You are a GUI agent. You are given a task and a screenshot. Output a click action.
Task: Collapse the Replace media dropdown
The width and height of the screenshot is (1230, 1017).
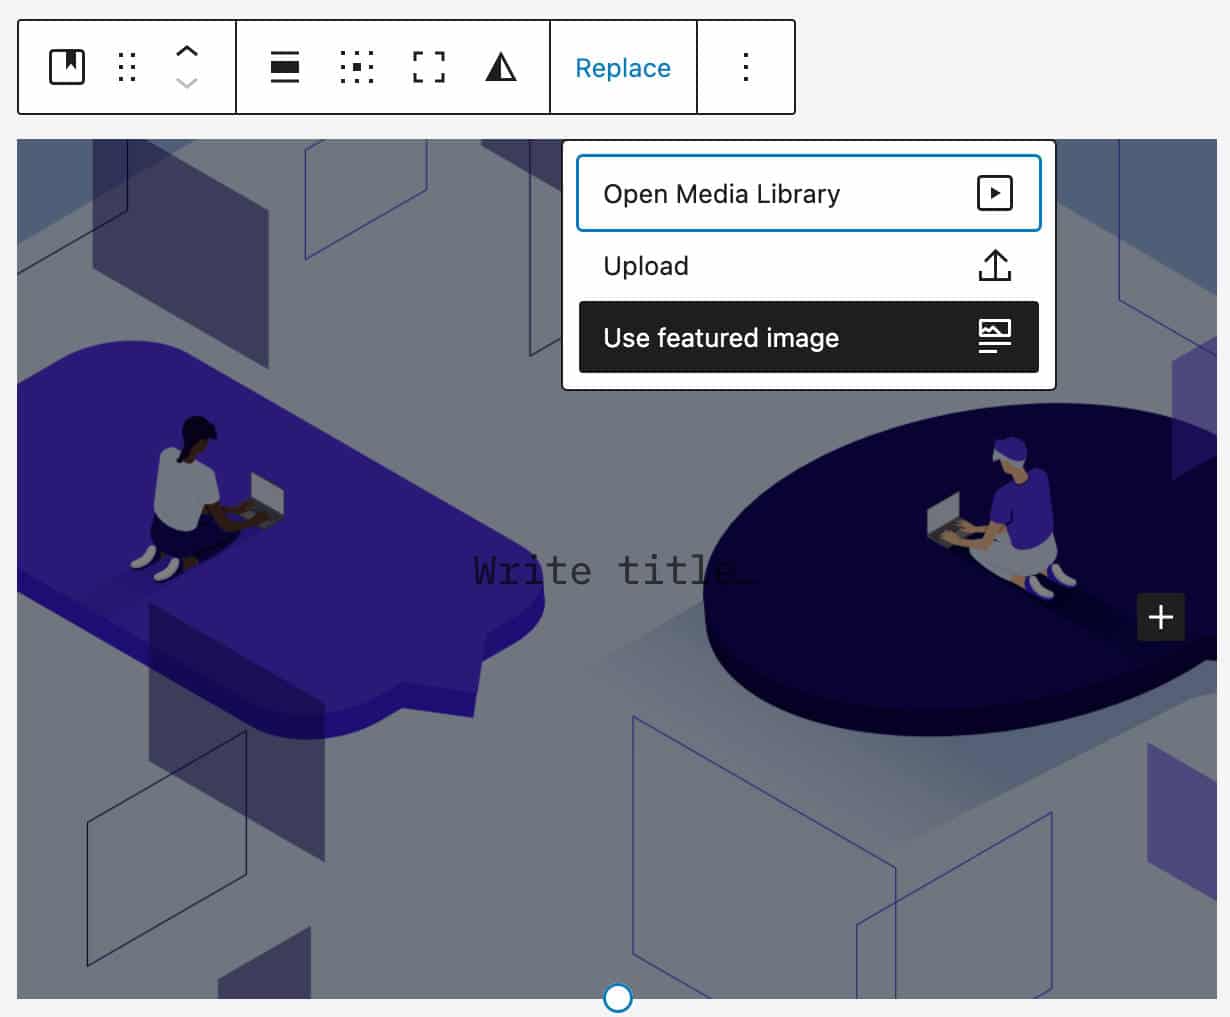(623, 67)
